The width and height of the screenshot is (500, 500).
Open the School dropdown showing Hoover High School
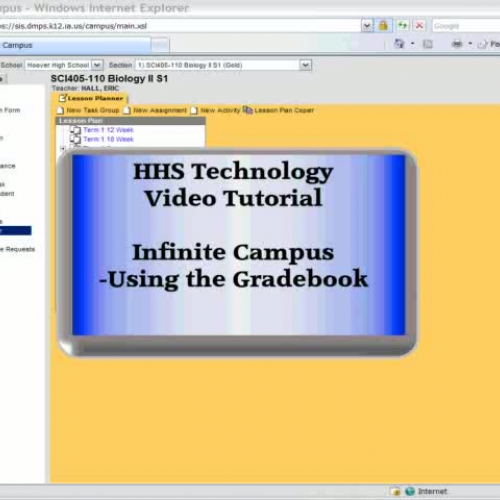coord(64,65)
